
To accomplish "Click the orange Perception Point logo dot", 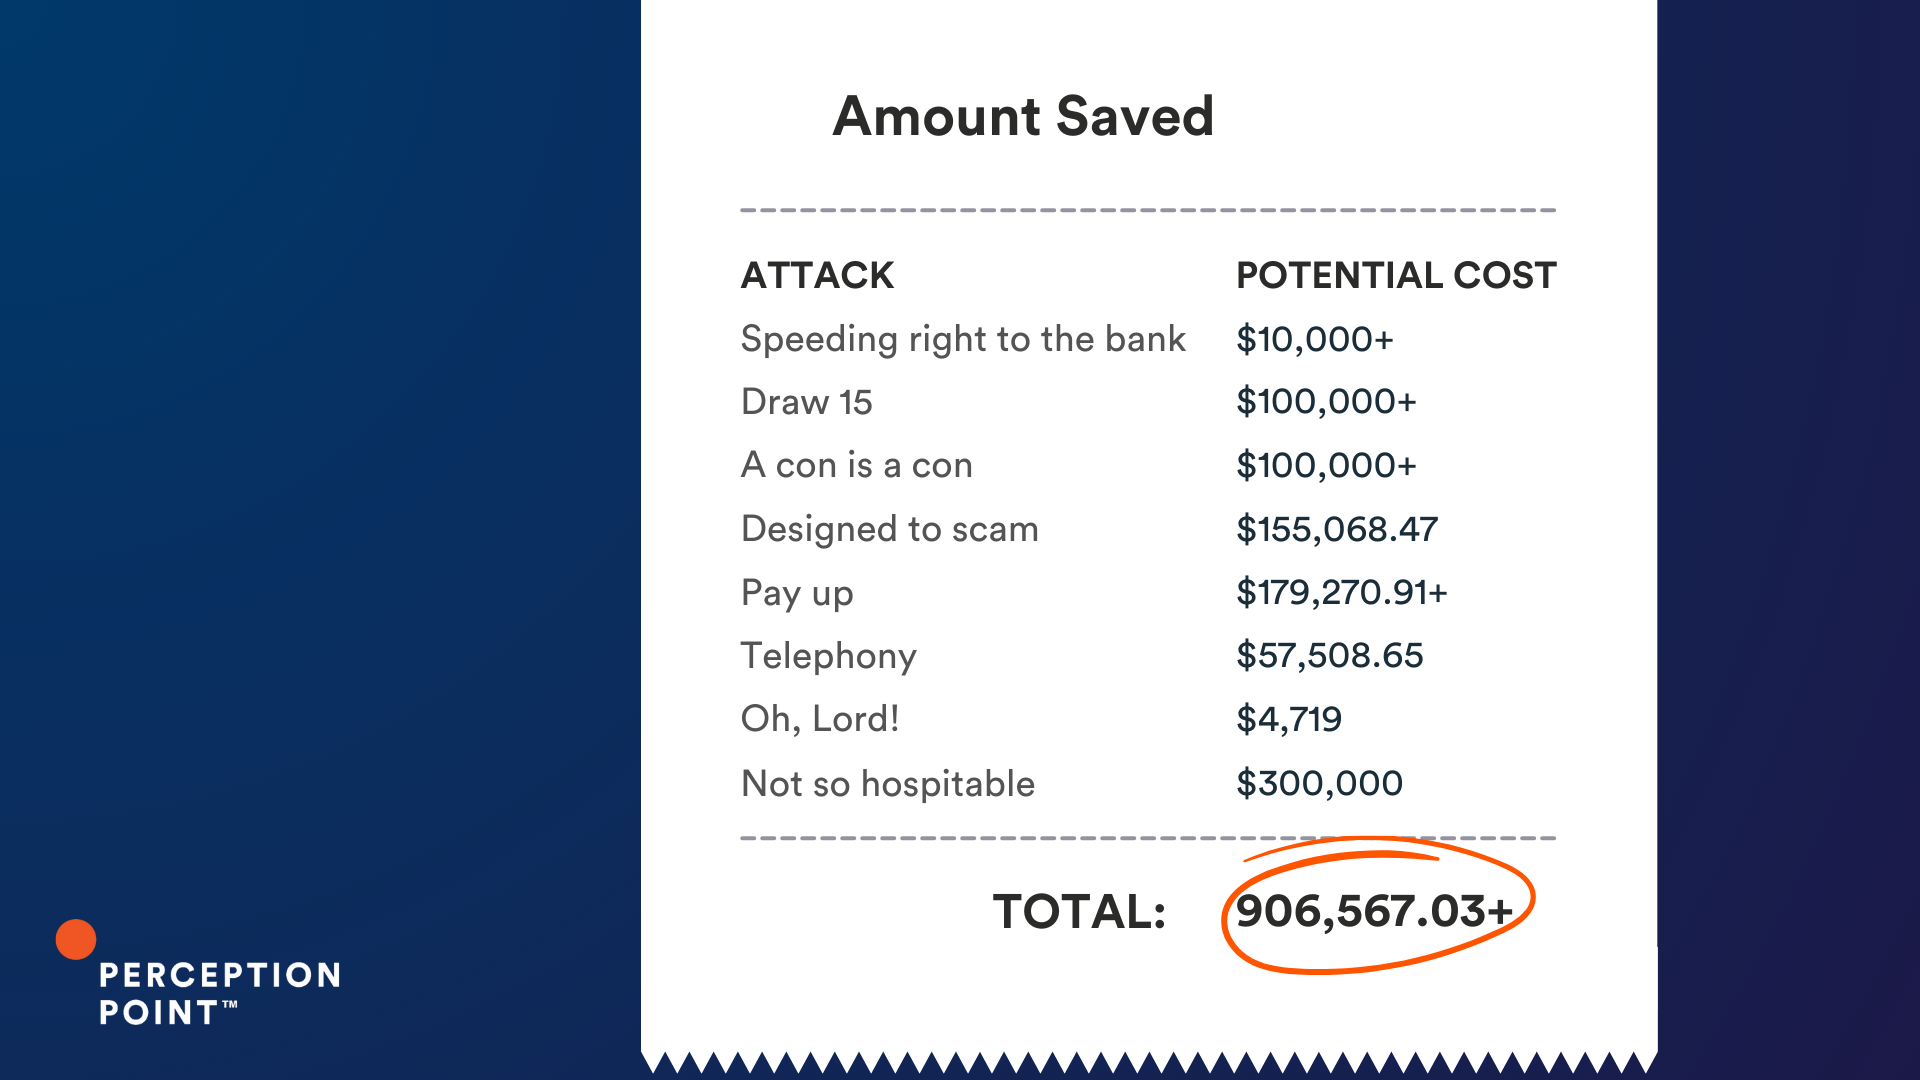I will 76,939.
